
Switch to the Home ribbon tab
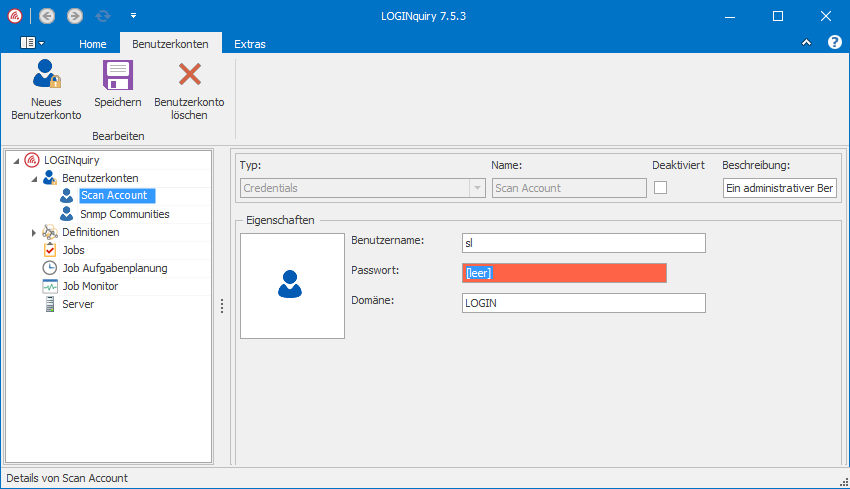click(93, 44)
